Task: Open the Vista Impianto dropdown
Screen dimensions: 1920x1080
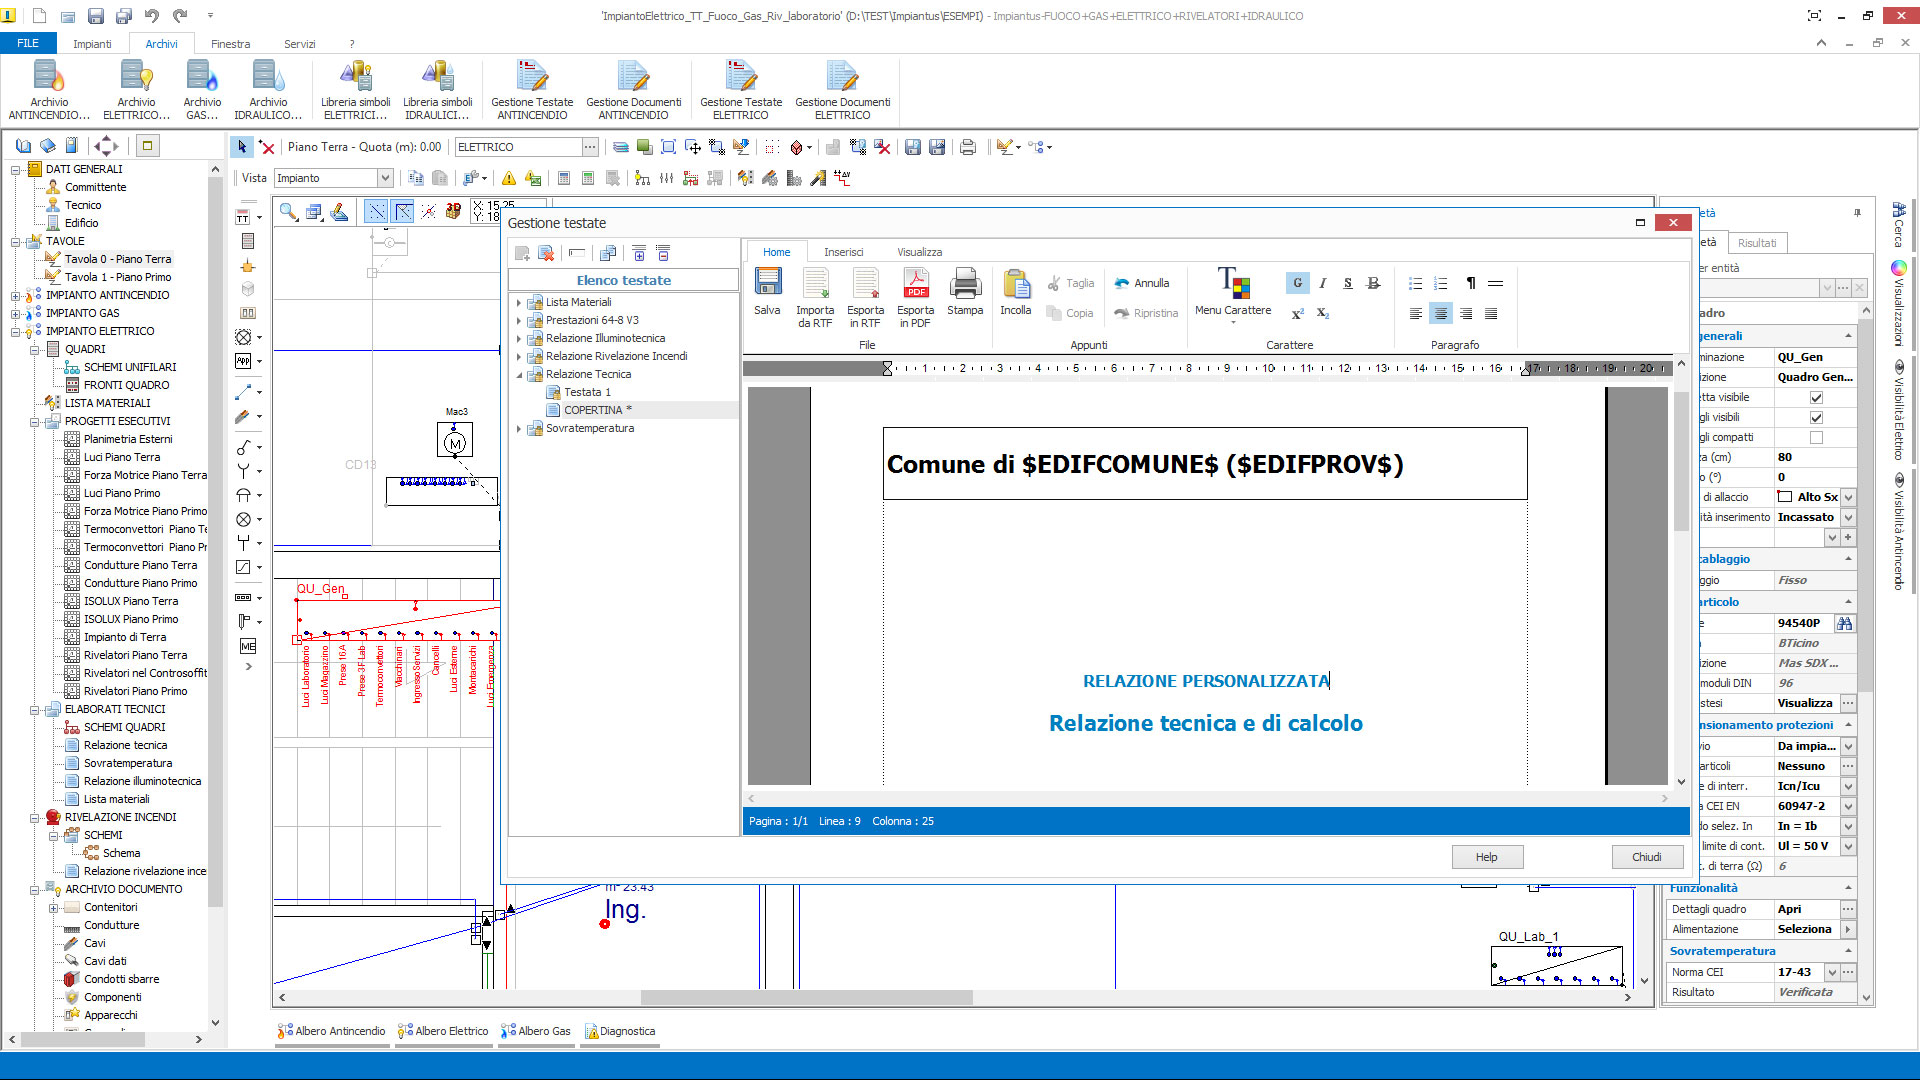Action: coord(385,178)
